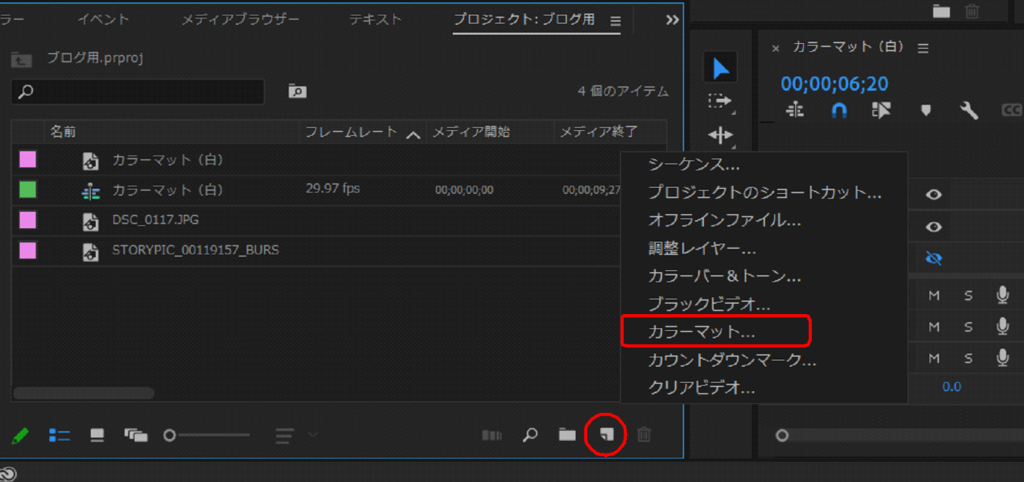Screen dimensions: 1024x482
Task: Click the Project panel search field
Action: [x=138, y=91]
